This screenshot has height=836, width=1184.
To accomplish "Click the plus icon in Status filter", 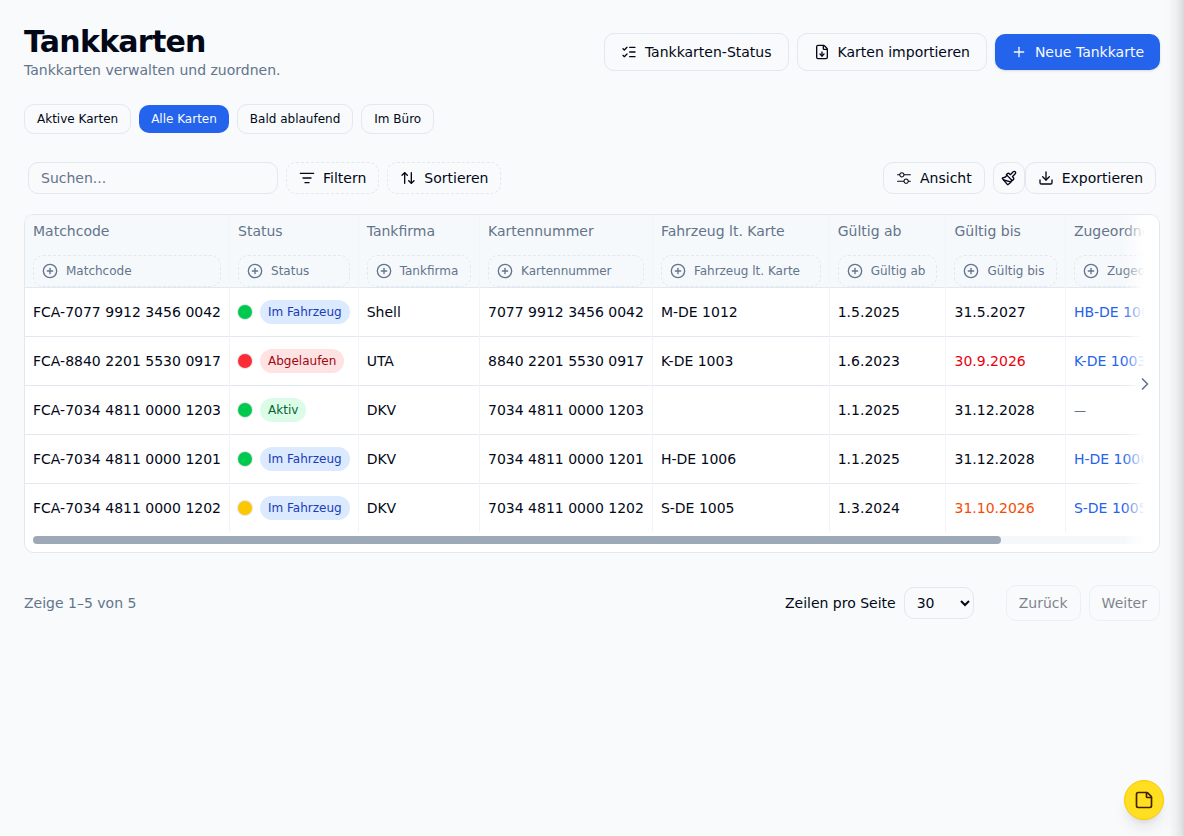I will [255, 271].
